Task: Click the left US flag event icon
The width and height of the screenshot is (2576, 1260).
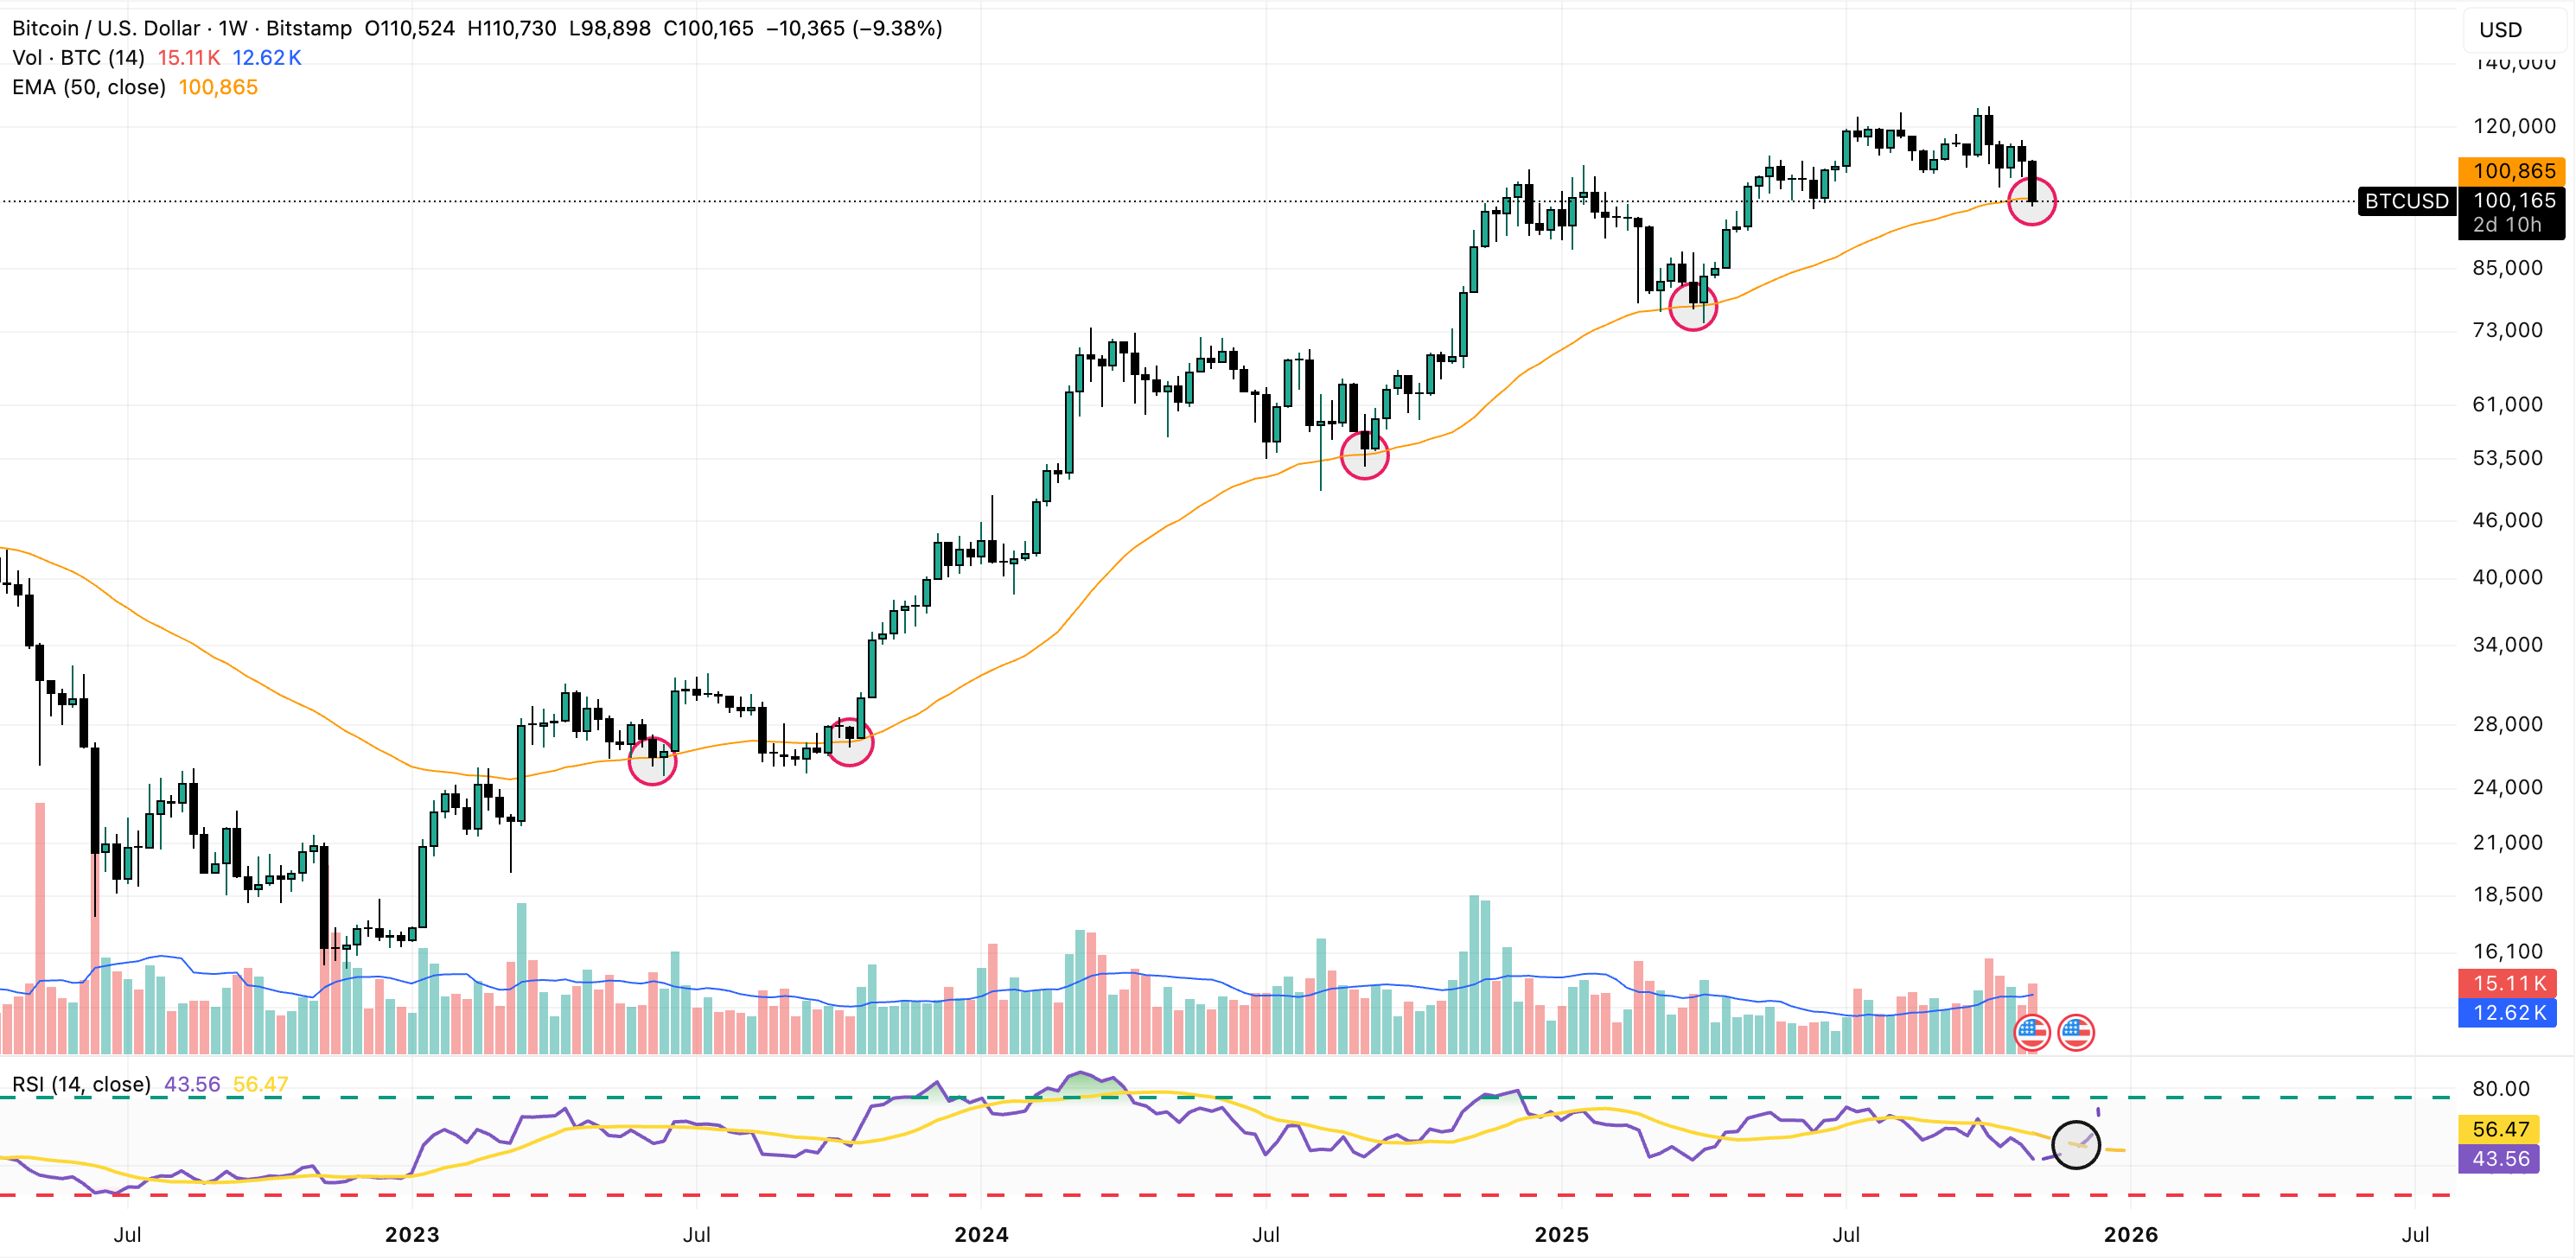Action: coord(2031,1033)
